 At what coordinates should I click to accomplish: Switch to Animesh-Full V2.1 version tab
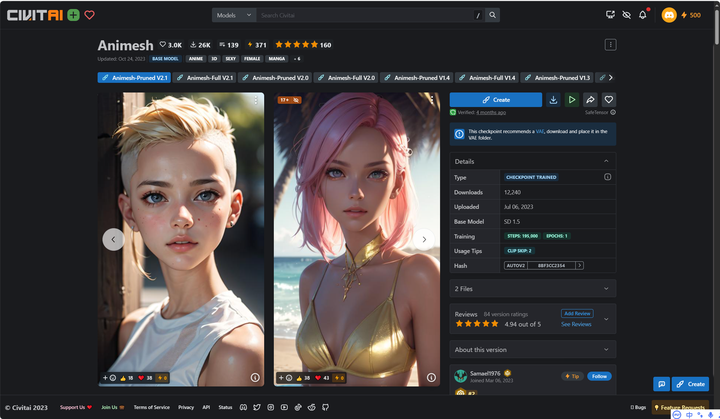click(205, 78)
